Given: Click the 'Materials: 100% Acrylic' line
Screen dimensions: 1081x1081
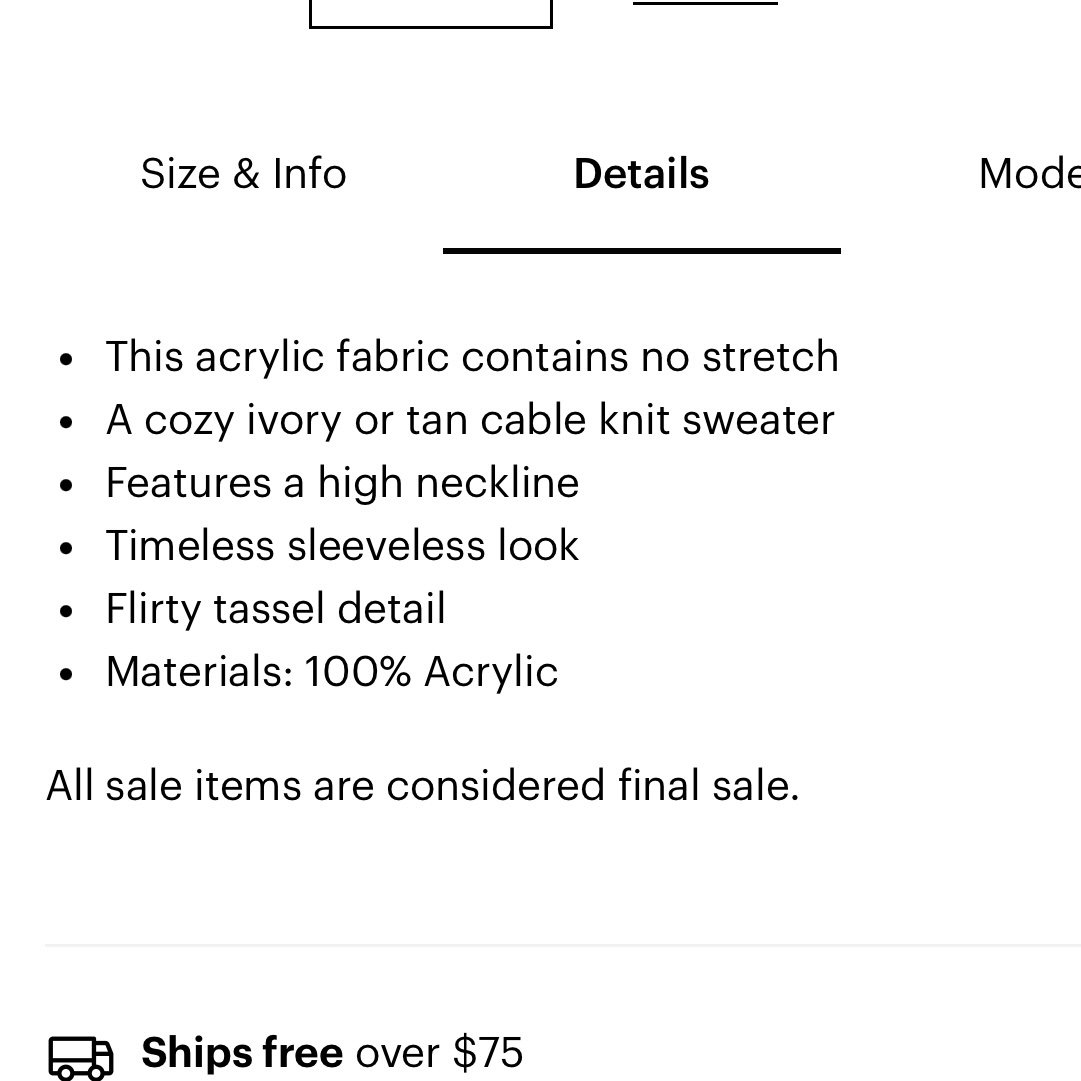Looking at the screenshot, I should [x=332, y=671].
